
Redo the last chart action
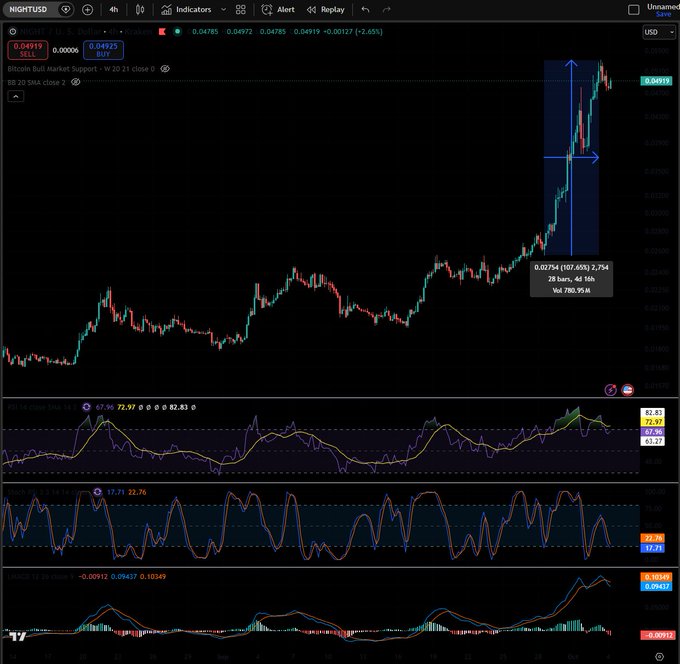[386, 10]
